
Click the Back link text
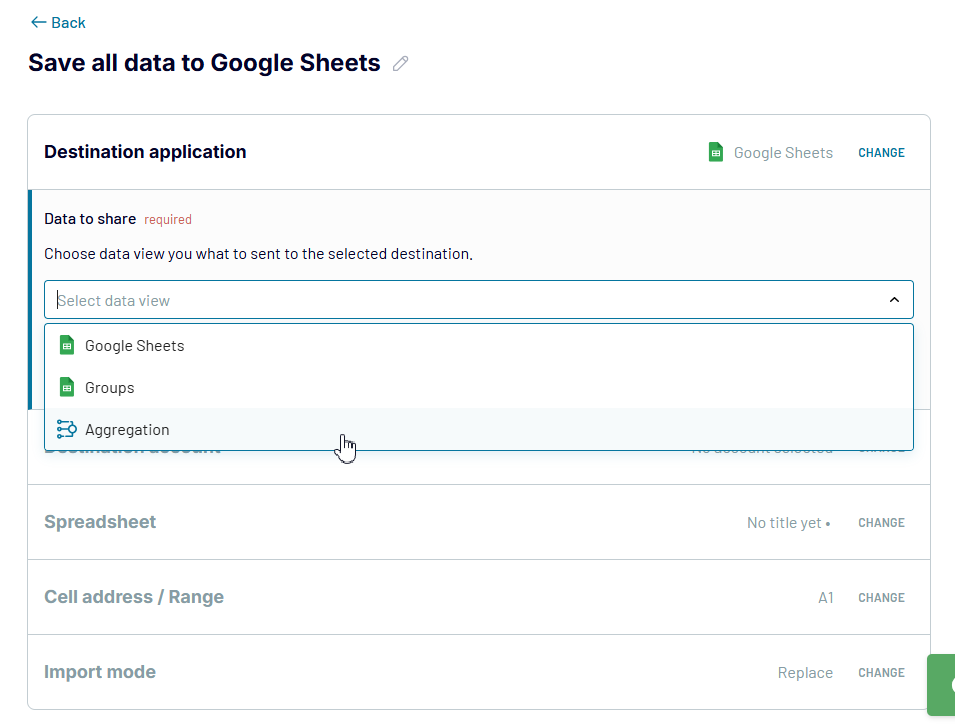coord(69,22)
